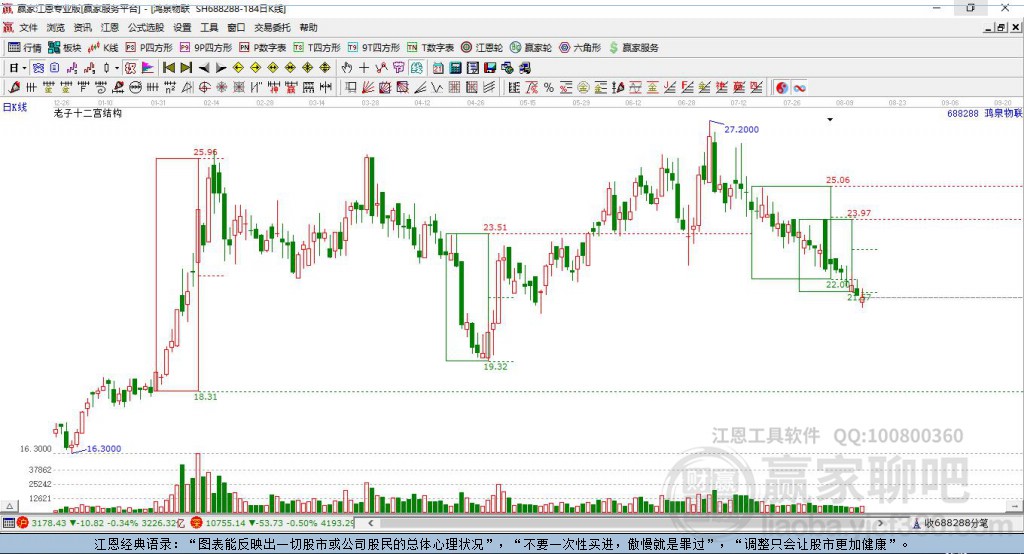Select the crosshair cursor tool
The width and height of the screenshot is (1024, 554).
364,68
